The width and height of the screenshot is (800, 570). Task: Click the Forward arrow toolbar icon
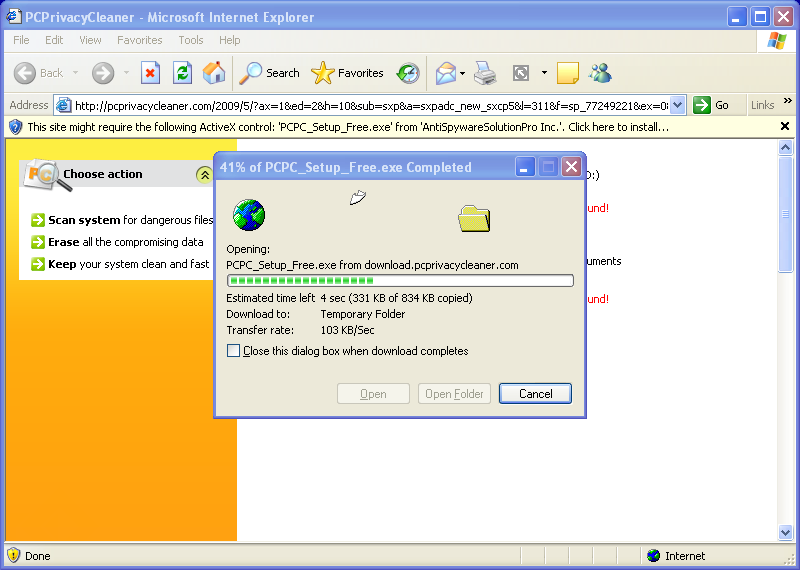[x=103, y=73]
